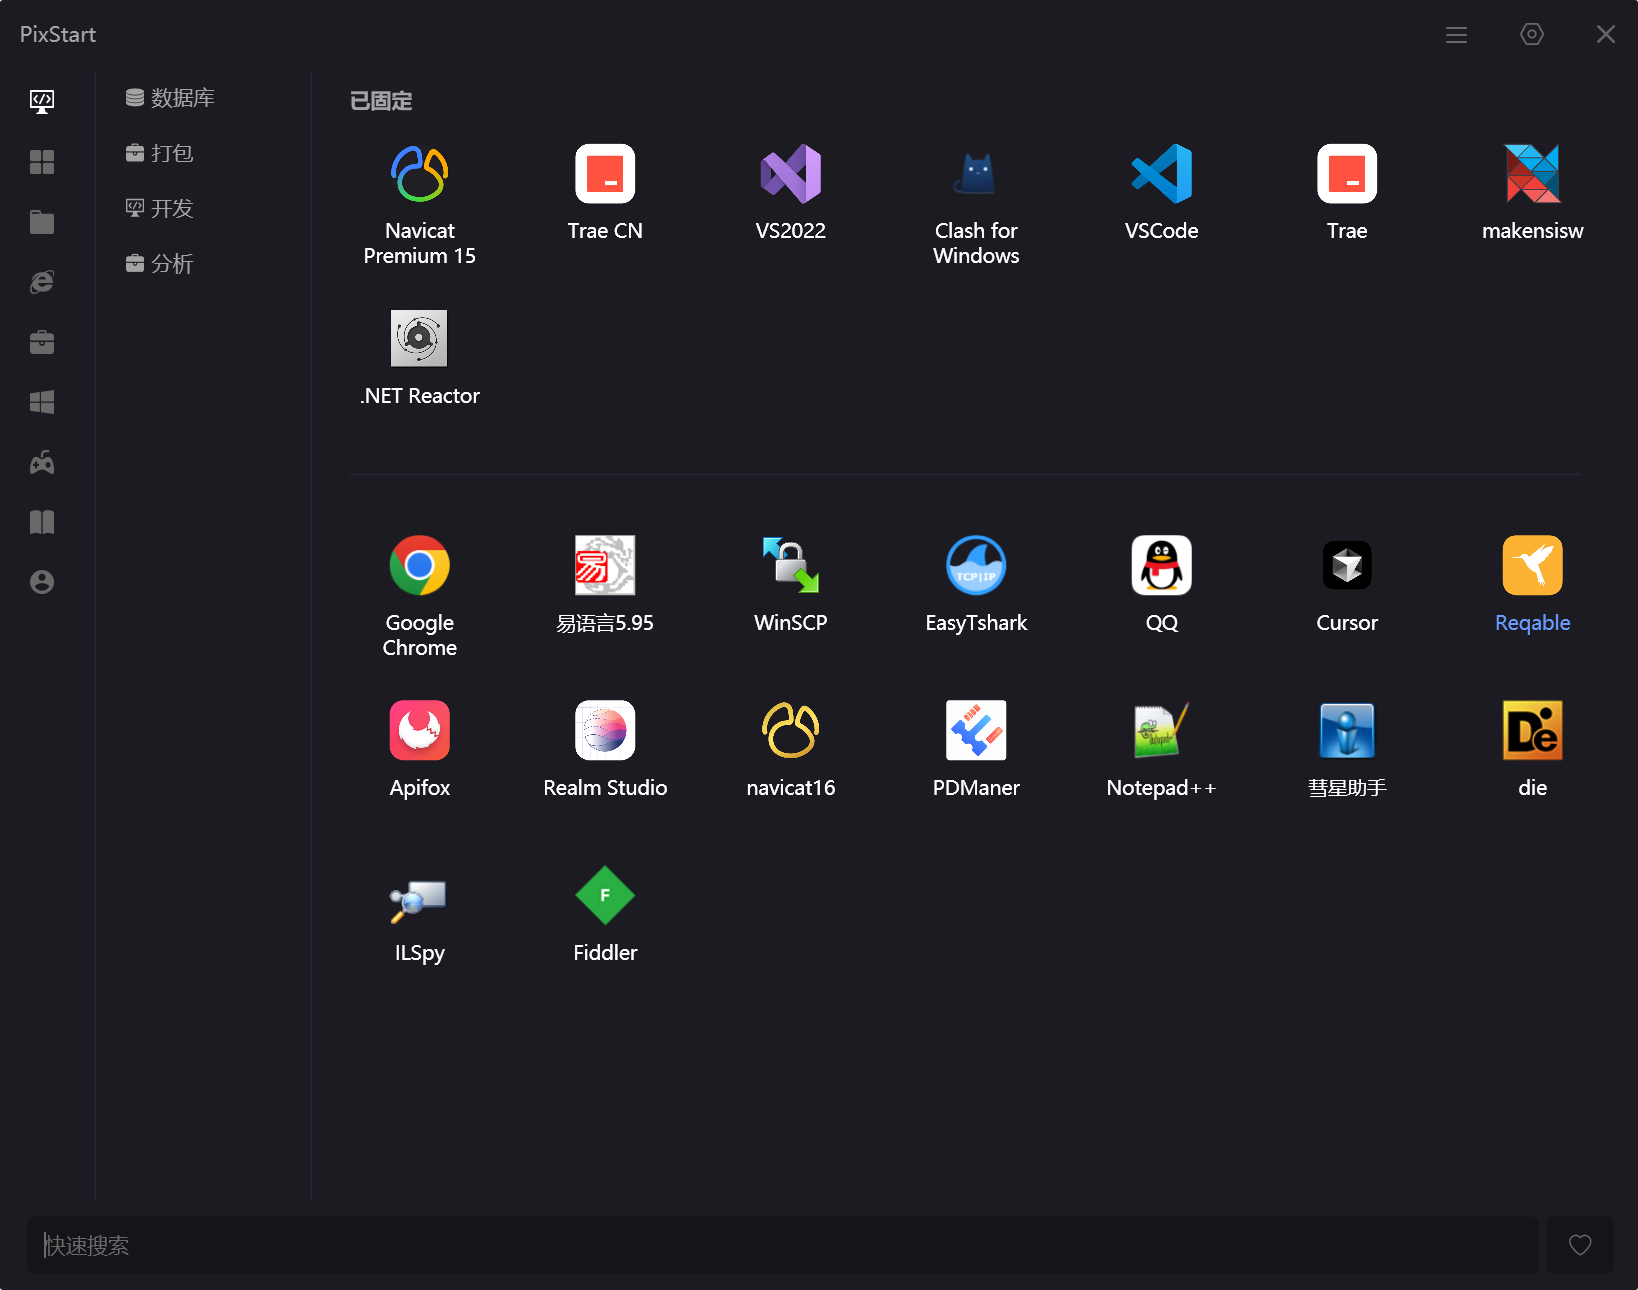
Task: Open Fiddler app
Action: click(x=605, y=896)
